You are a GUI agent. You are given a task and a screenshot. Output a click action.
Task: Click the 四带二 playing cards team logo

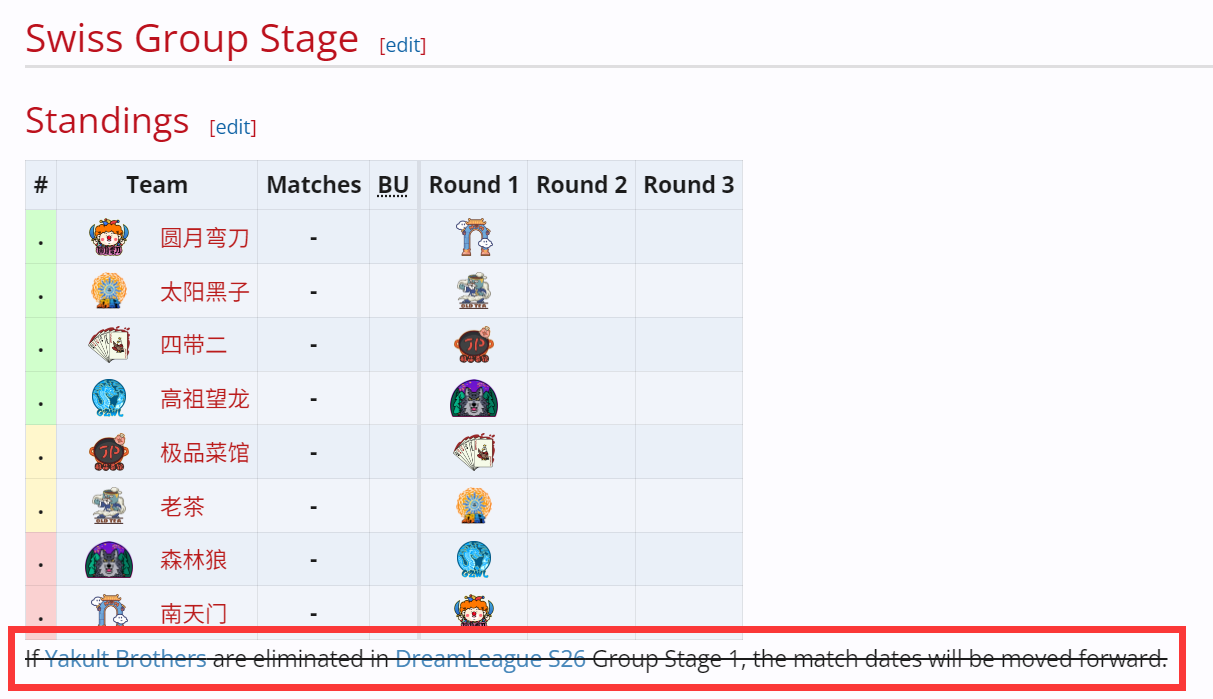pos(108,345)
